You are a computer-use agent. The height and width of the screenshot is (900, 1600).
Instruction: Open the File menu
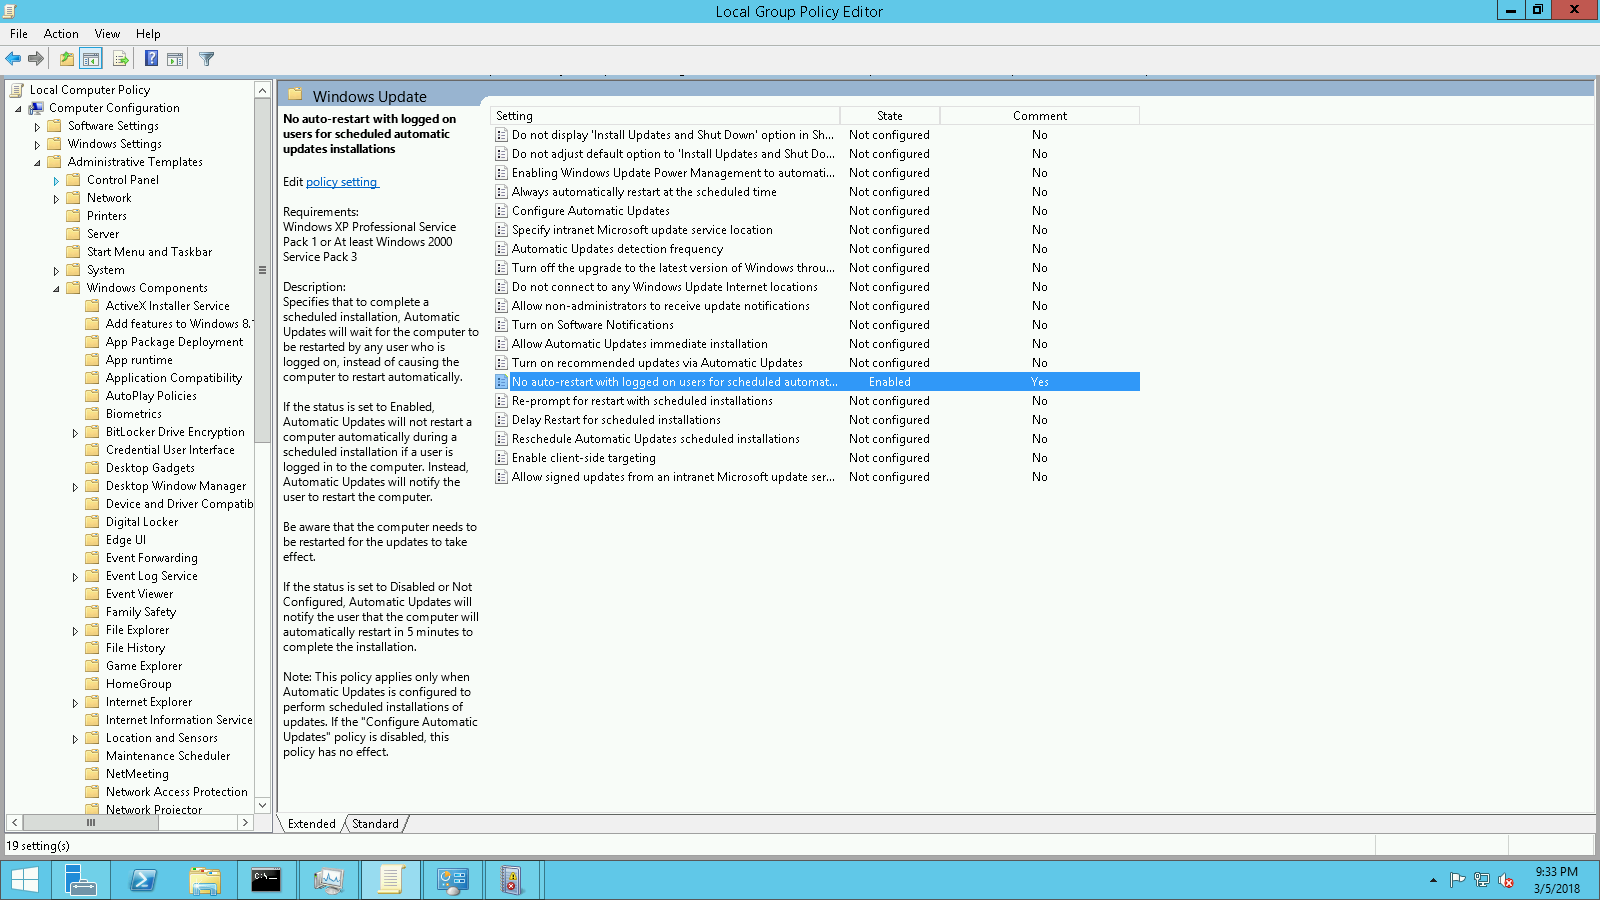pos(19,34)
